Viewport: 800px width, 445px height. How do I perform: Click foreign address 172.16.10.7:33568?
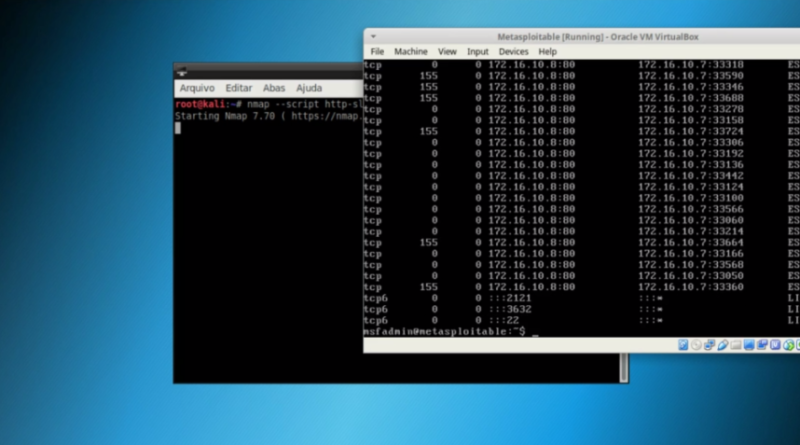pyautogui.click(x=691, y=265)
